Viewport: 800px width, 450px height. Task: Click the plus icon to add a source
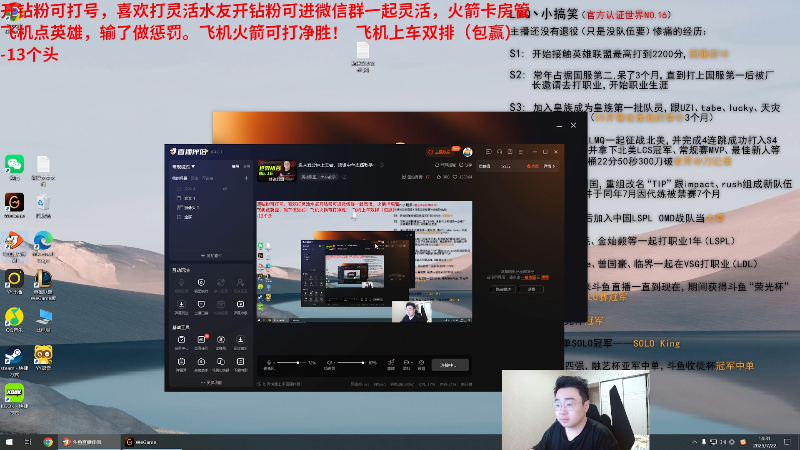(246, 178)
